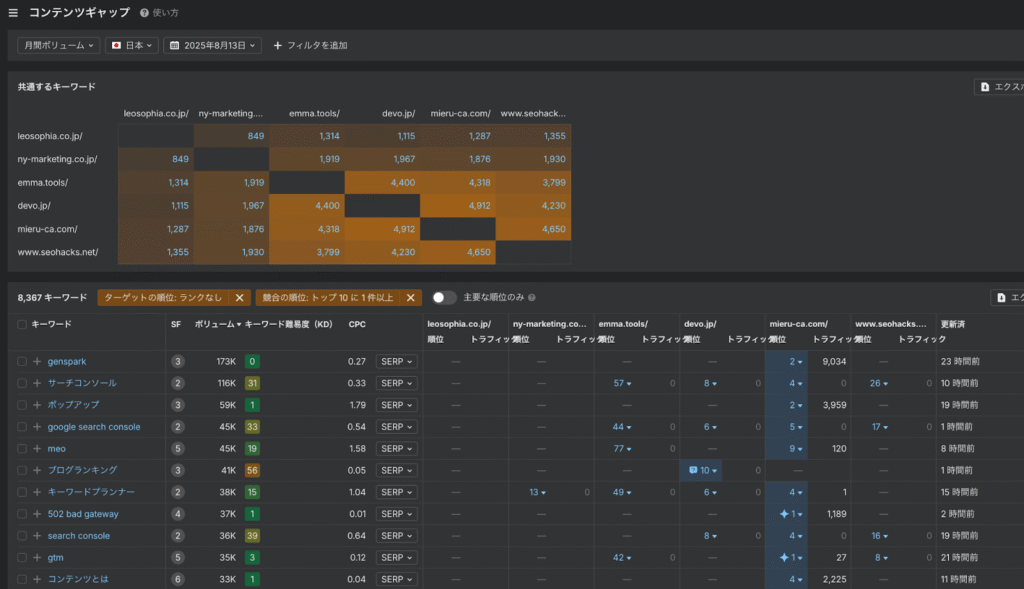The width and height of the screenshot is (1024, 589).
Task: Open SERP dropdown for genspark
Action: 396,361
